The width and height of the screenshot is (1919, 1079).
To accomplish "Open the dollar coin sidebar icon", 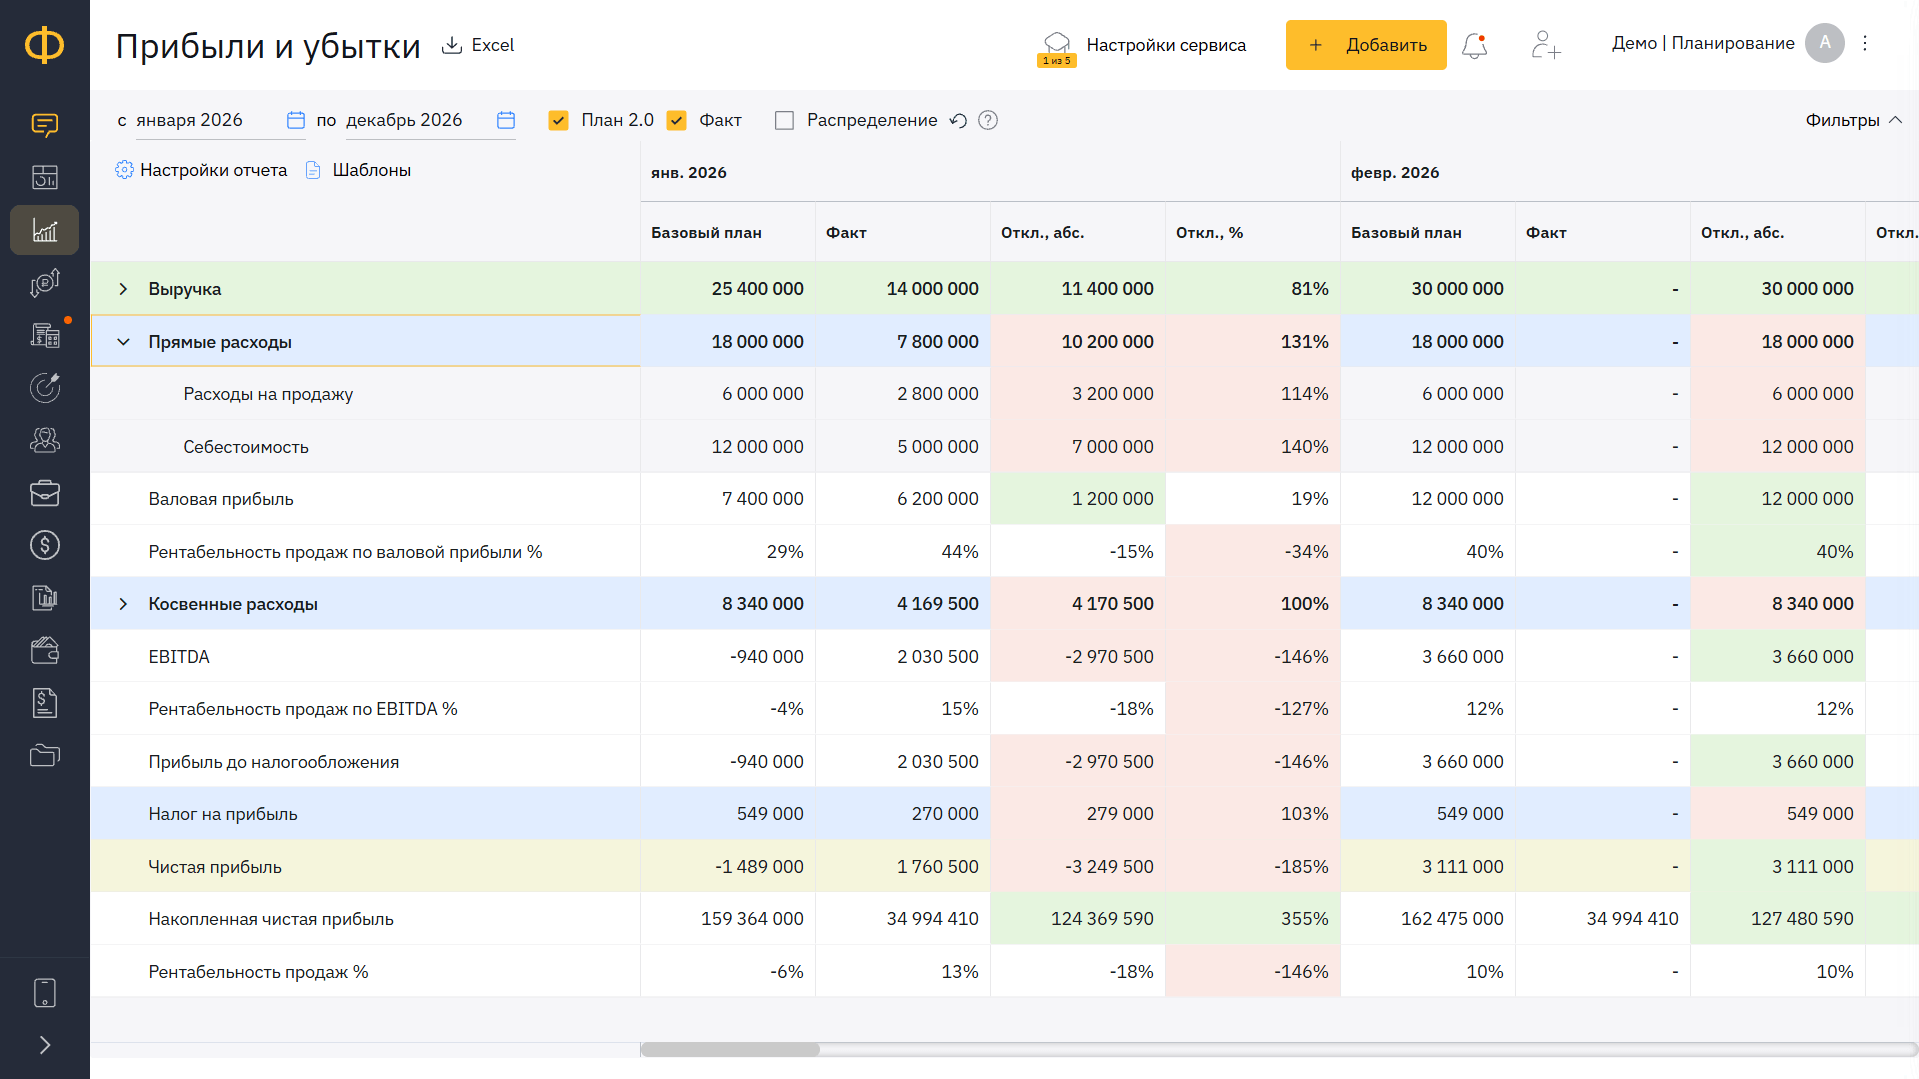I will [x=45, y=545].
